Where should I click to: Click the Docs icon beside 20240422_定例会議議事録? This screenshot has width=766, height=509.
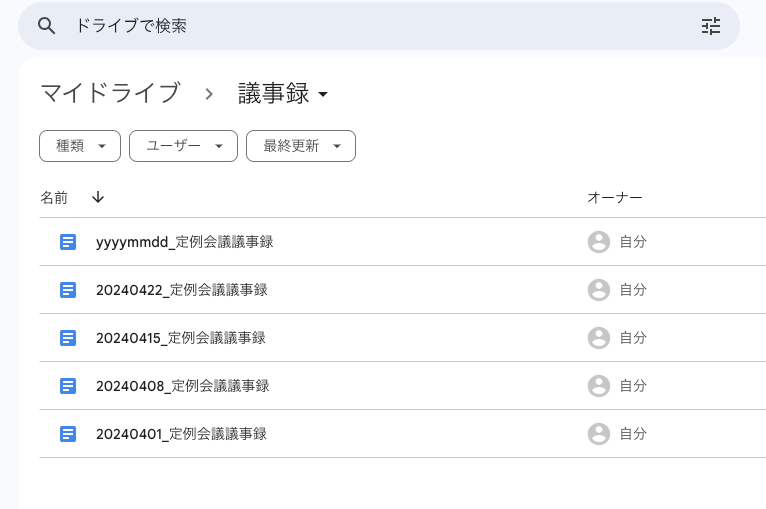pos(68,290)
